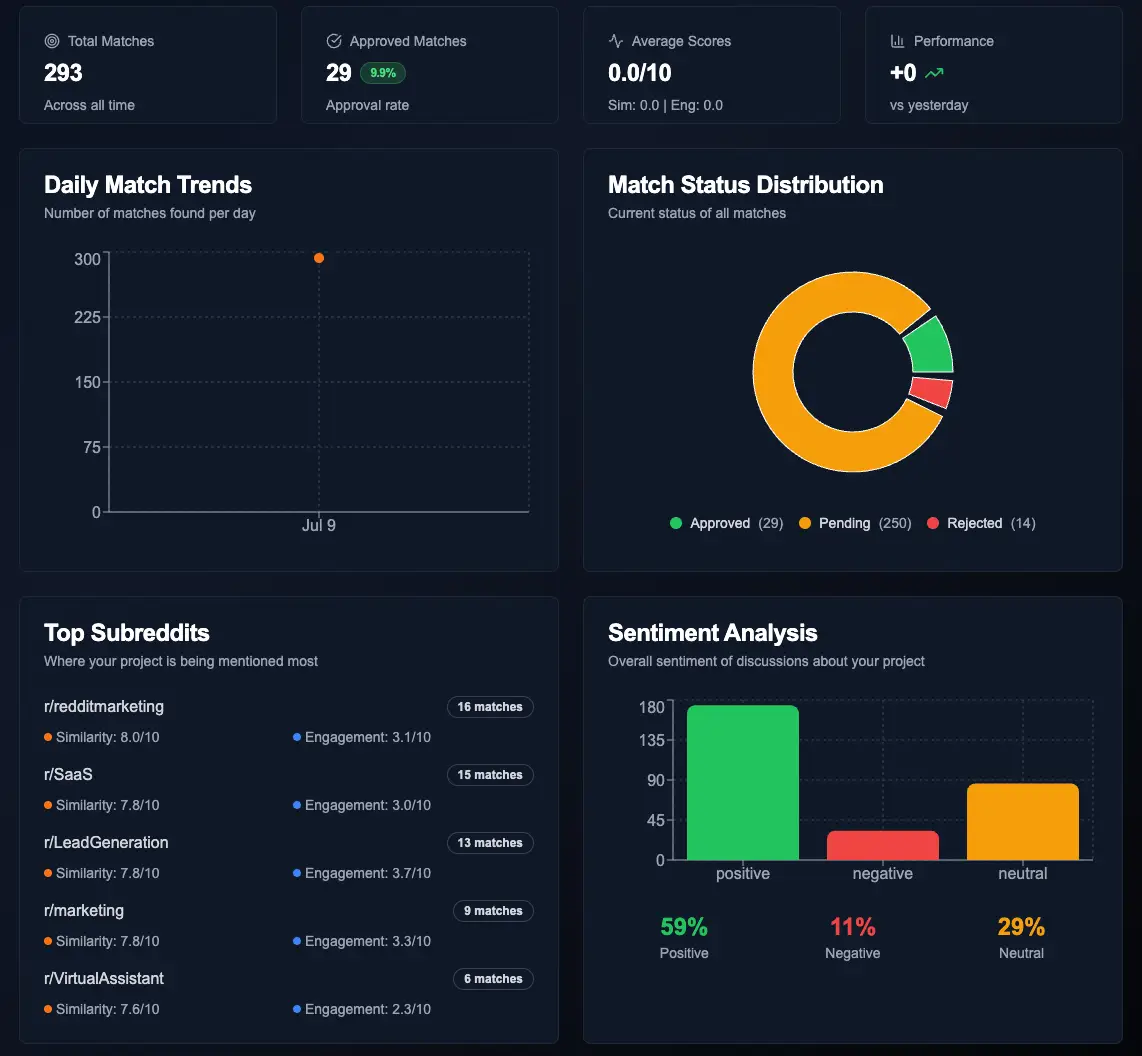The width and height of the screenshot is (1142, 1056).
Task: Click the orange data point for Jul 9
Action: pyautogui.click(x=319, y=258)
